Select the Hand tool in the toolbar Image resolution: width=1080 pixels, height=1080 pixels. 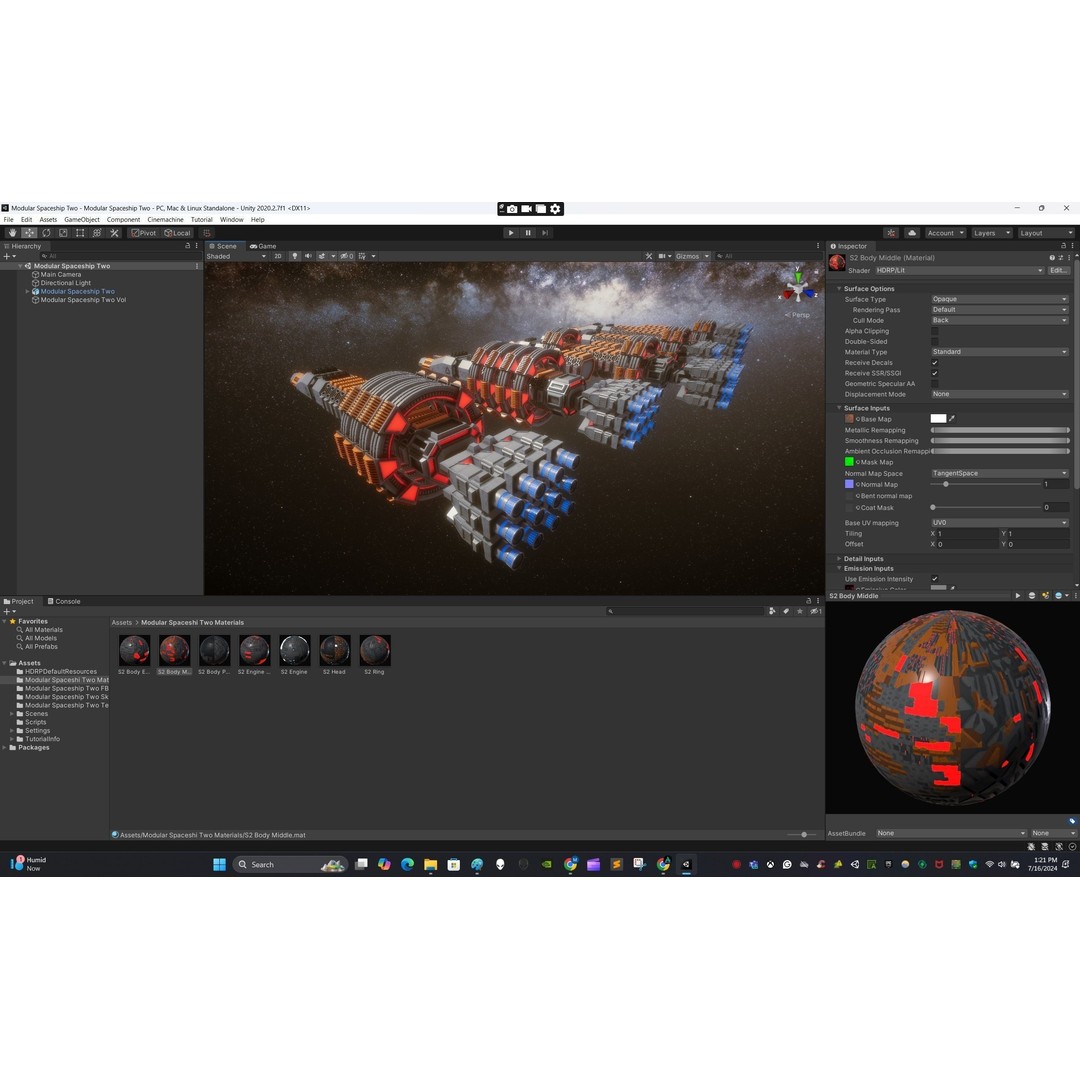(12, 233)
